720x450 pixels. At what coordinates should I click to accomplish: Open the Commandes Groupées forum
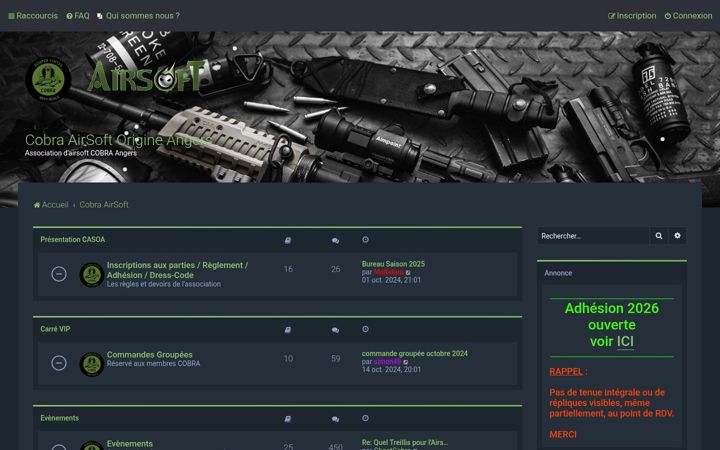[150, 354]
